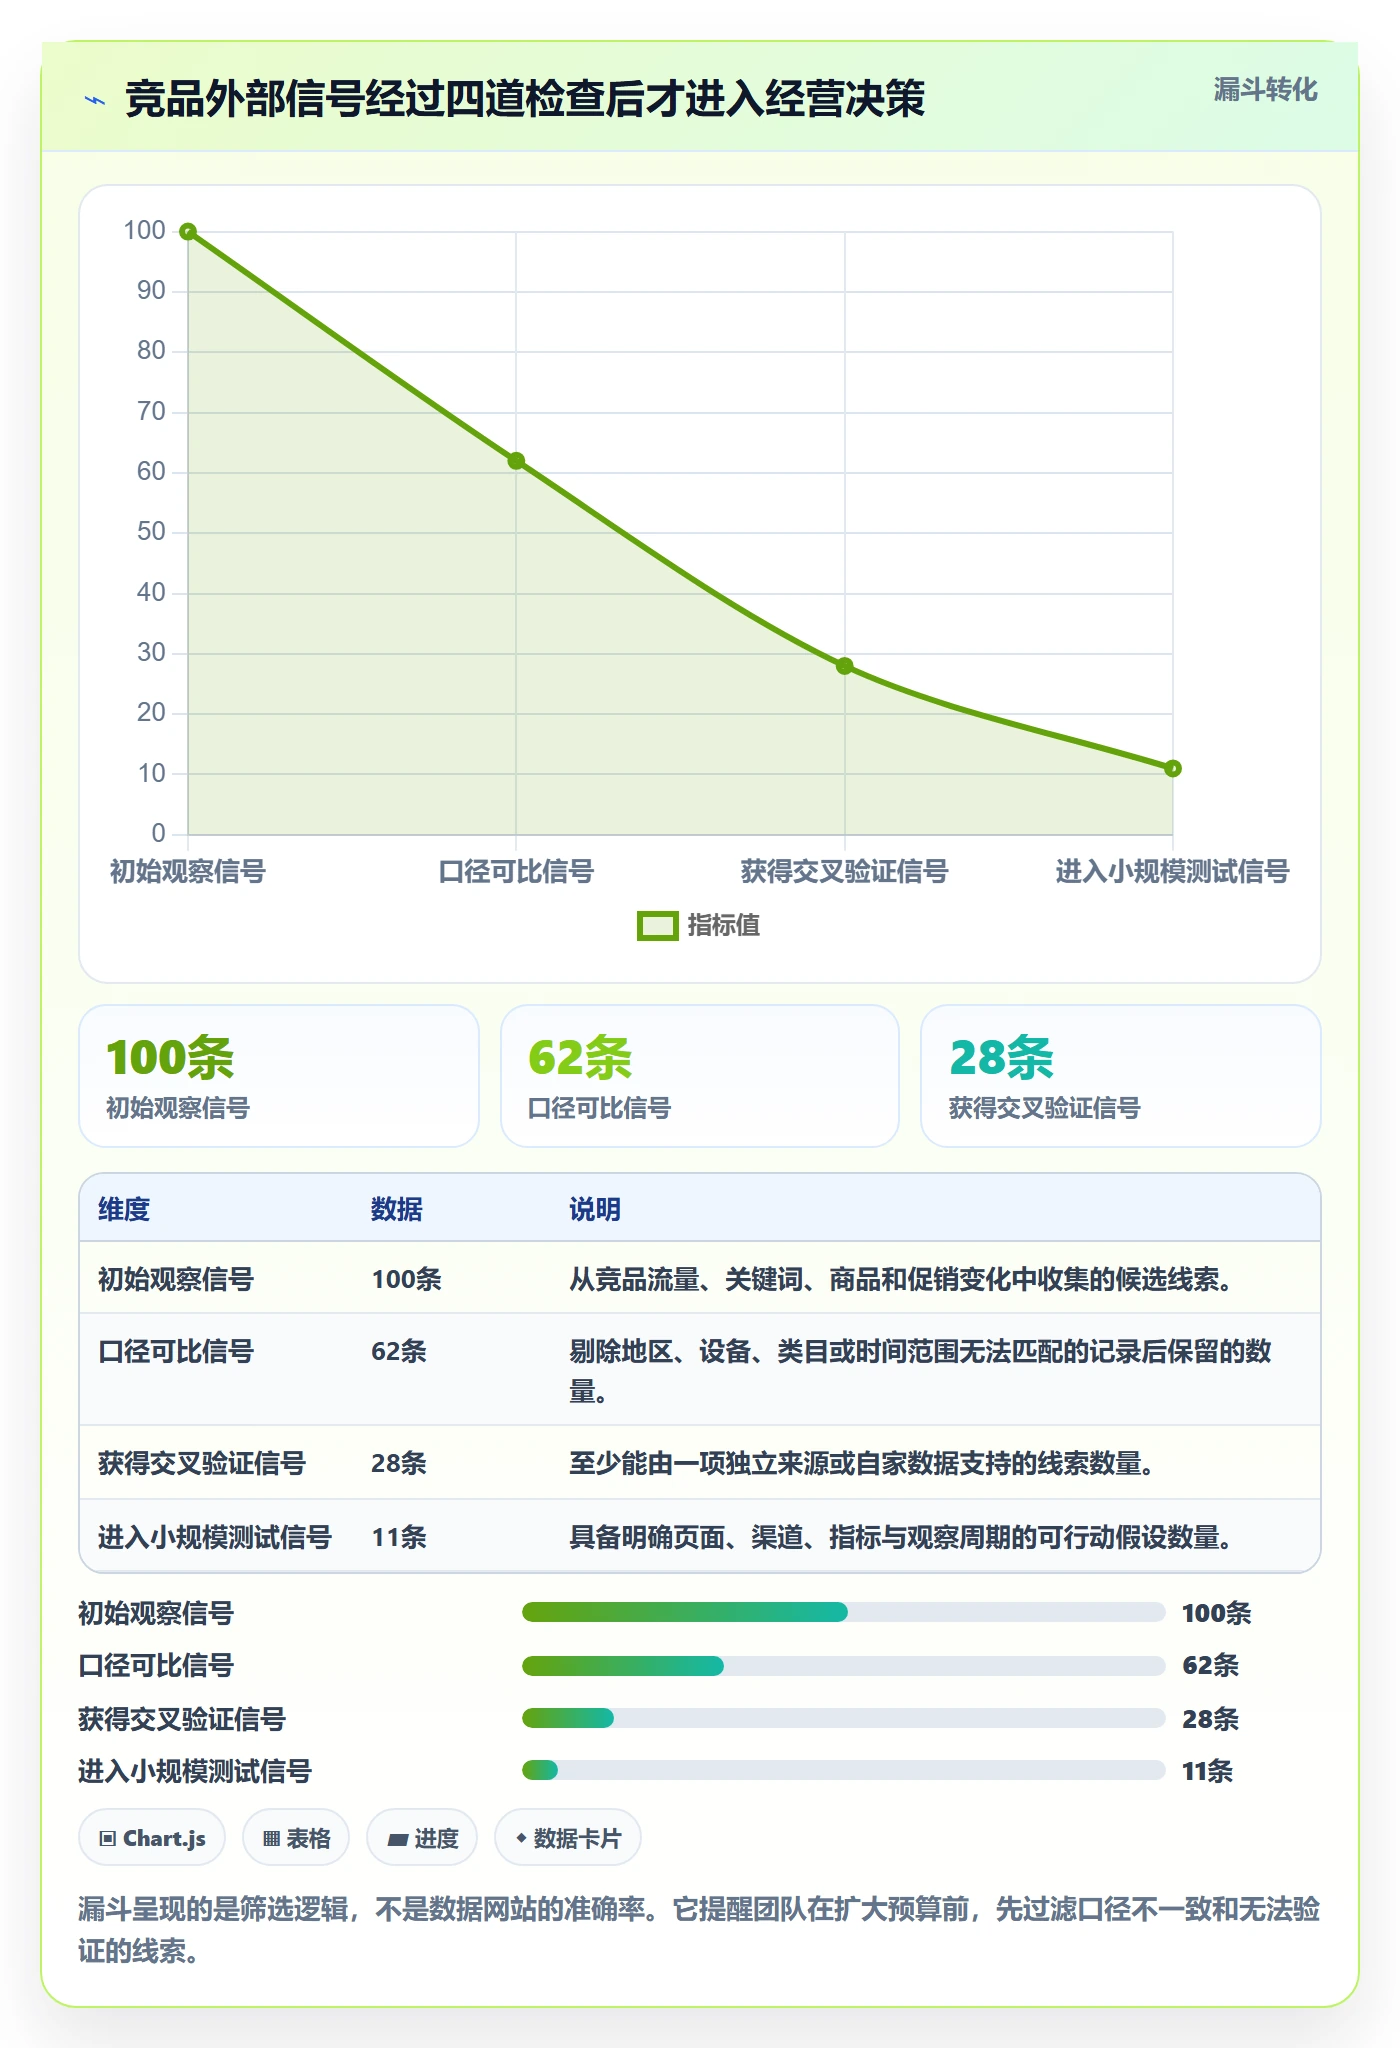Select the 初始观察信号 table row cell

[176, 1279]
